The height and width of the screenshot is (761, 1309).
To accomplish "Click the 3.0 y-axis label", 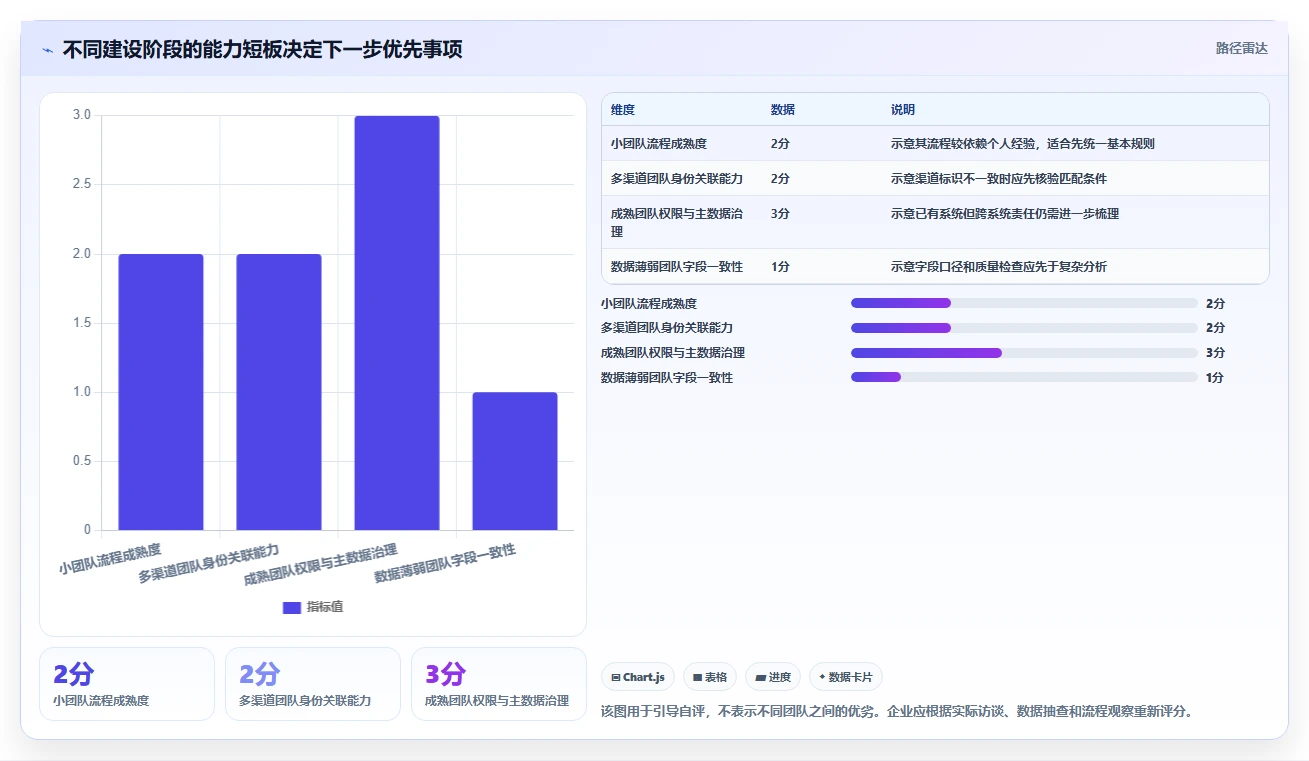I will [82, 115].
